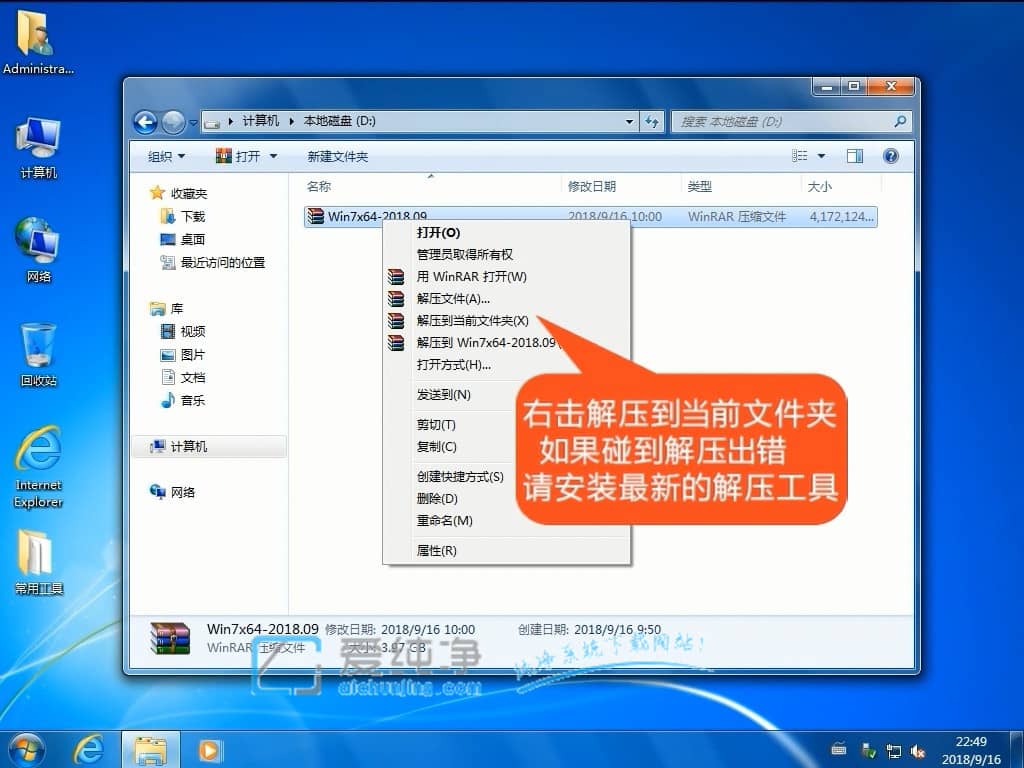Screen dimensions: 1024x768
Task: Select the 网络 desktop icon
Action: [37, 248]
